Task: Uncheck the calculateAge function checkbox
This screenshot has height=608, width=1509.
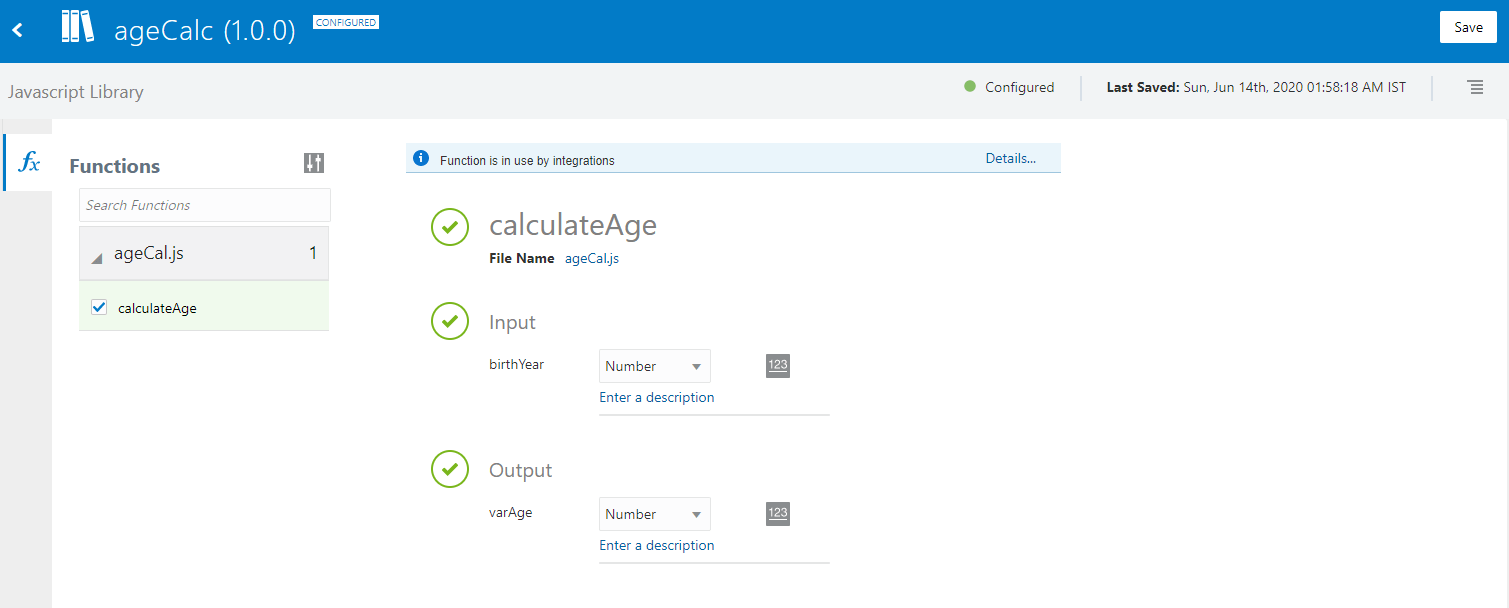Action: [x=98, y=307]
